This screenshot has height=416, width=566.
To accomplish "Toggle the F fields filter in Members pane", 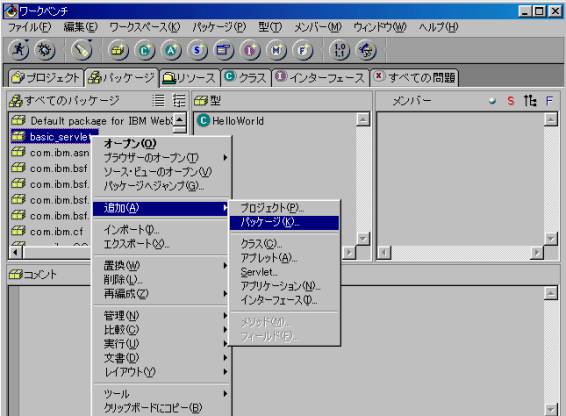I will [x=549, y=101].
